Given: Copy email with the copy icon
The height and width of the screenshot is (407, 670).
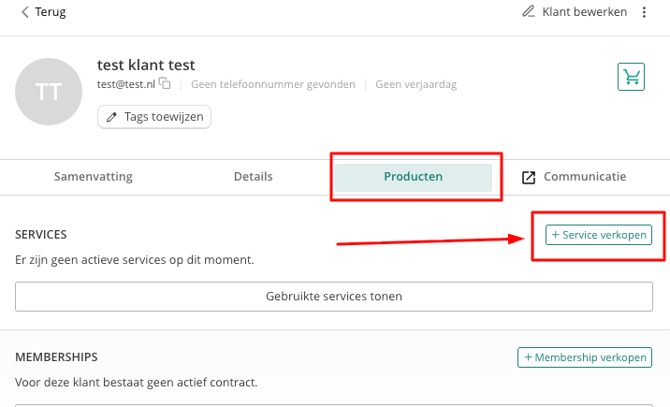Looking at the screenshot, I should (x=165, y=83).
